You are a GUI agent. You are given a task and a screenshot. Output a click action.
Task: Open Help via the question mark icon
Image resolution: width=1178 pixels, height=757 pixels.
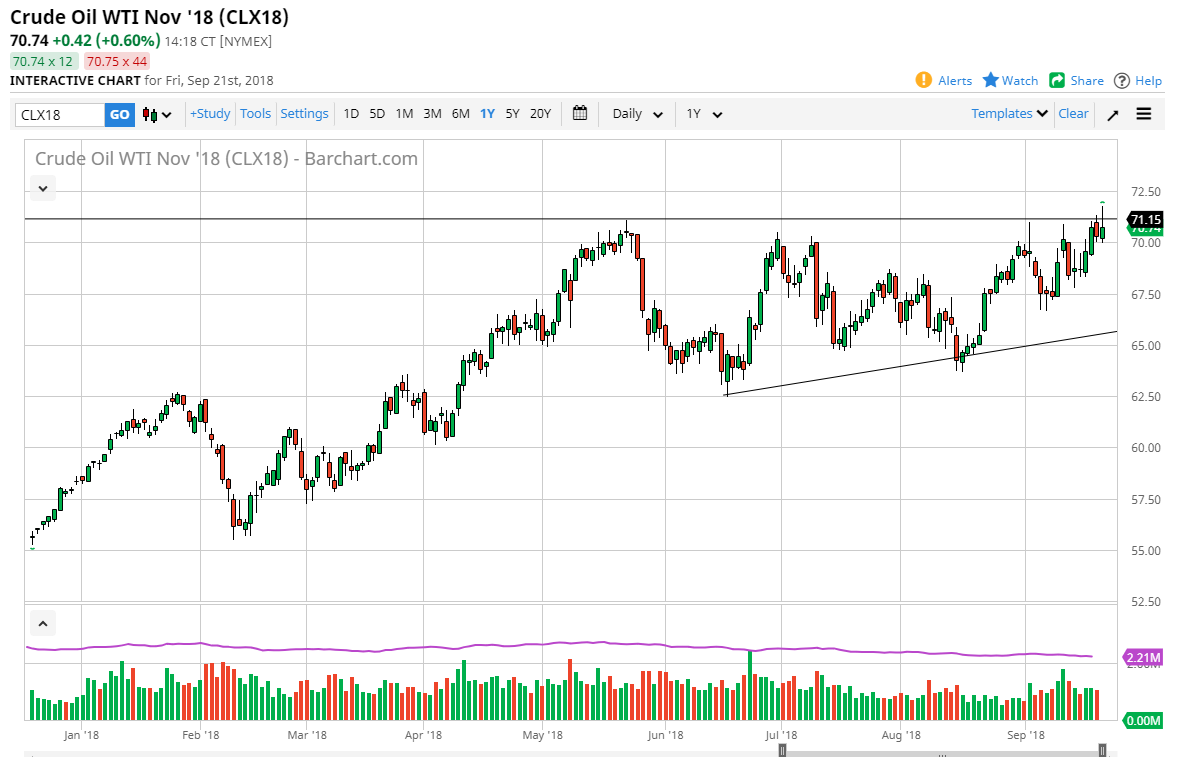coord(1121,80)
